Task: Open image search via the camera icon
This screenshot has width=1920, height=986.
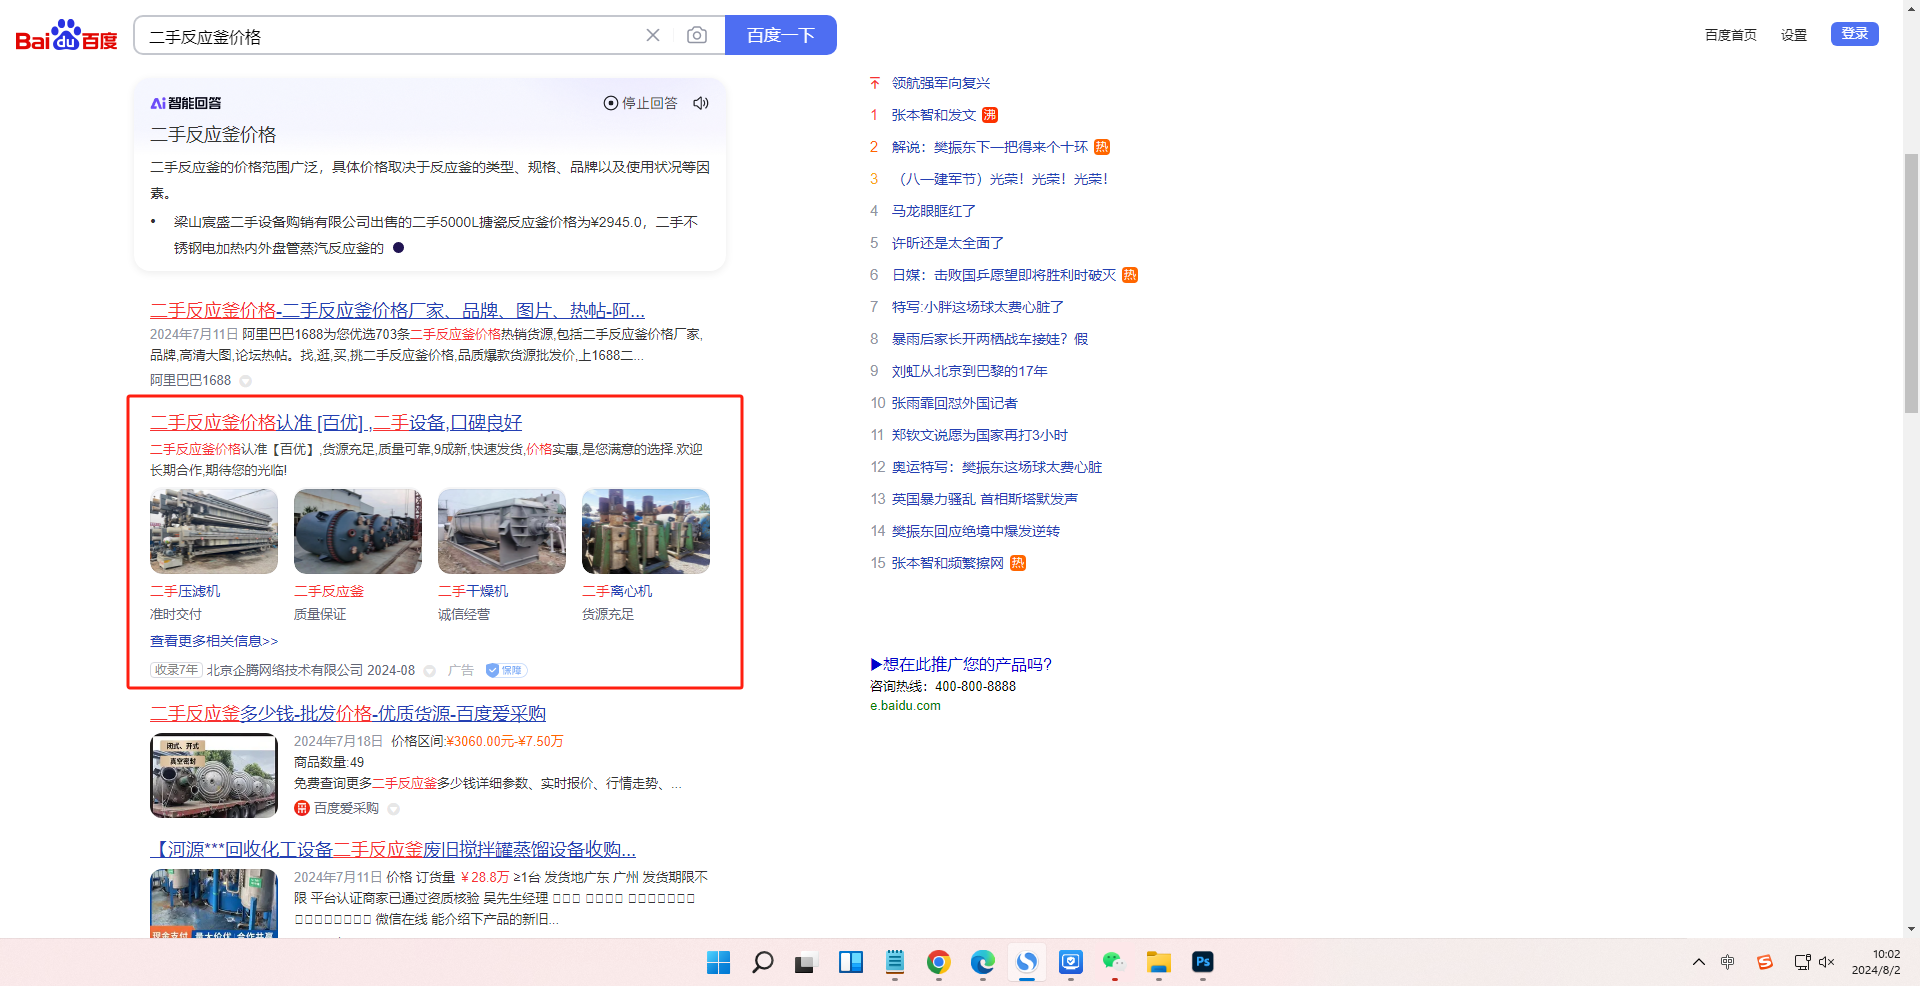Action: click(697, 35)
